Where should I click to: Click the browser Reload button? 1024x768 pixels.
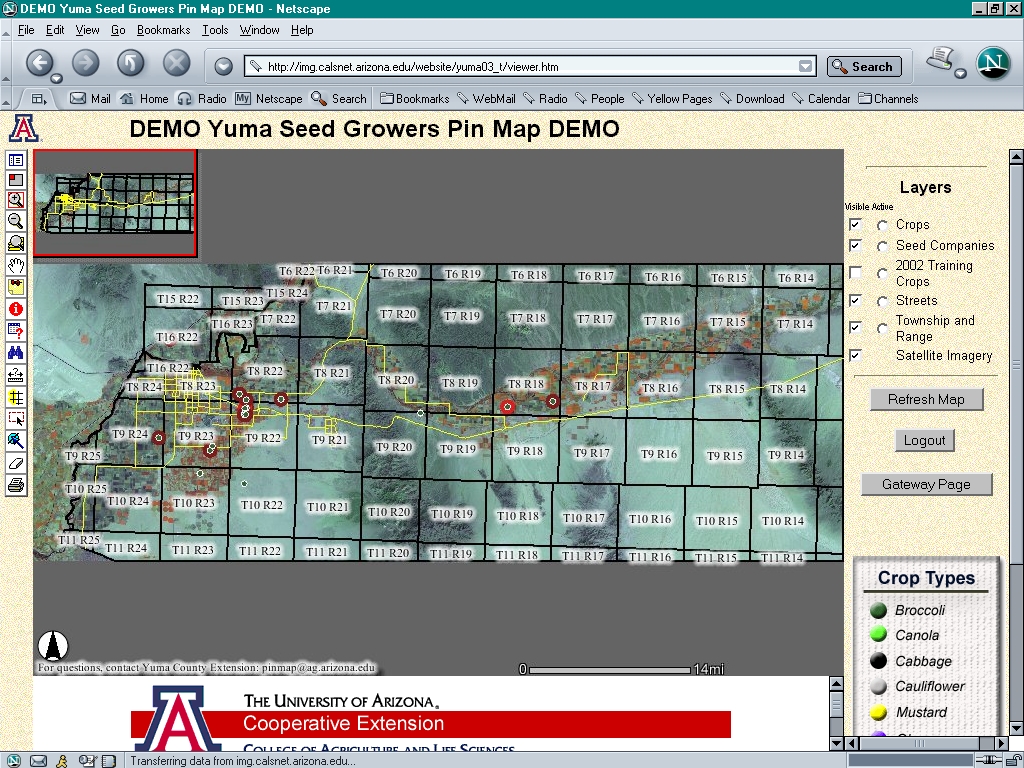click(131, 64)
